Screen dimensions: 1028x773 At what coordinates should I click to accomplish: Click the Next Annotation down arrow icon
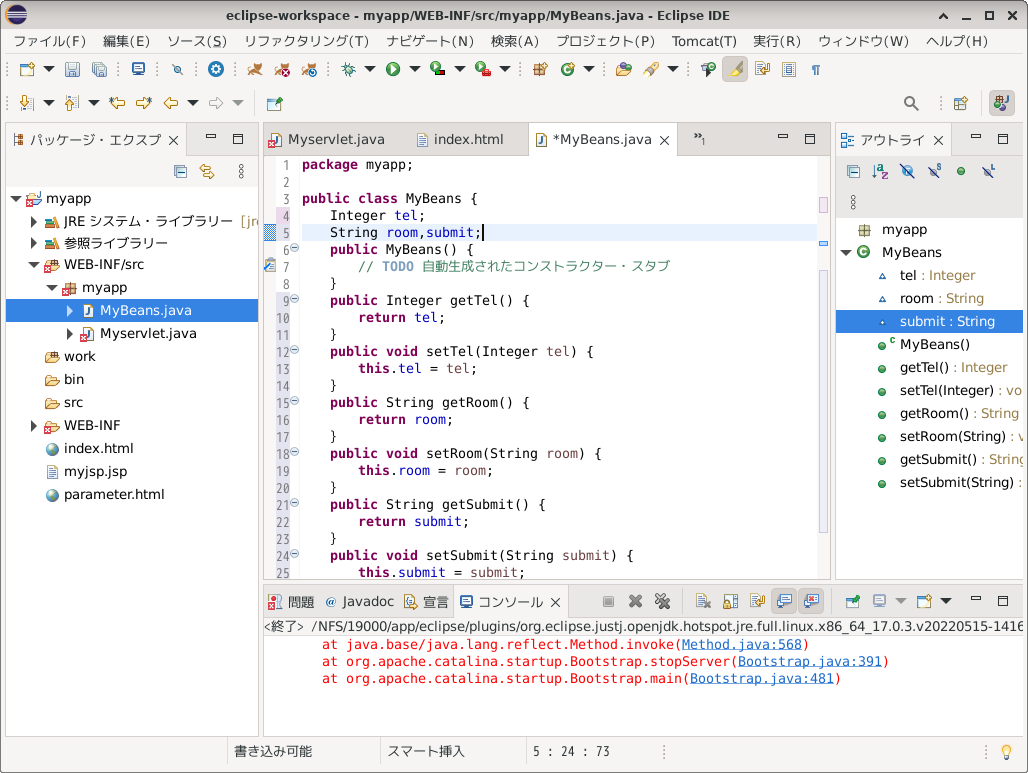click(26, 103)
